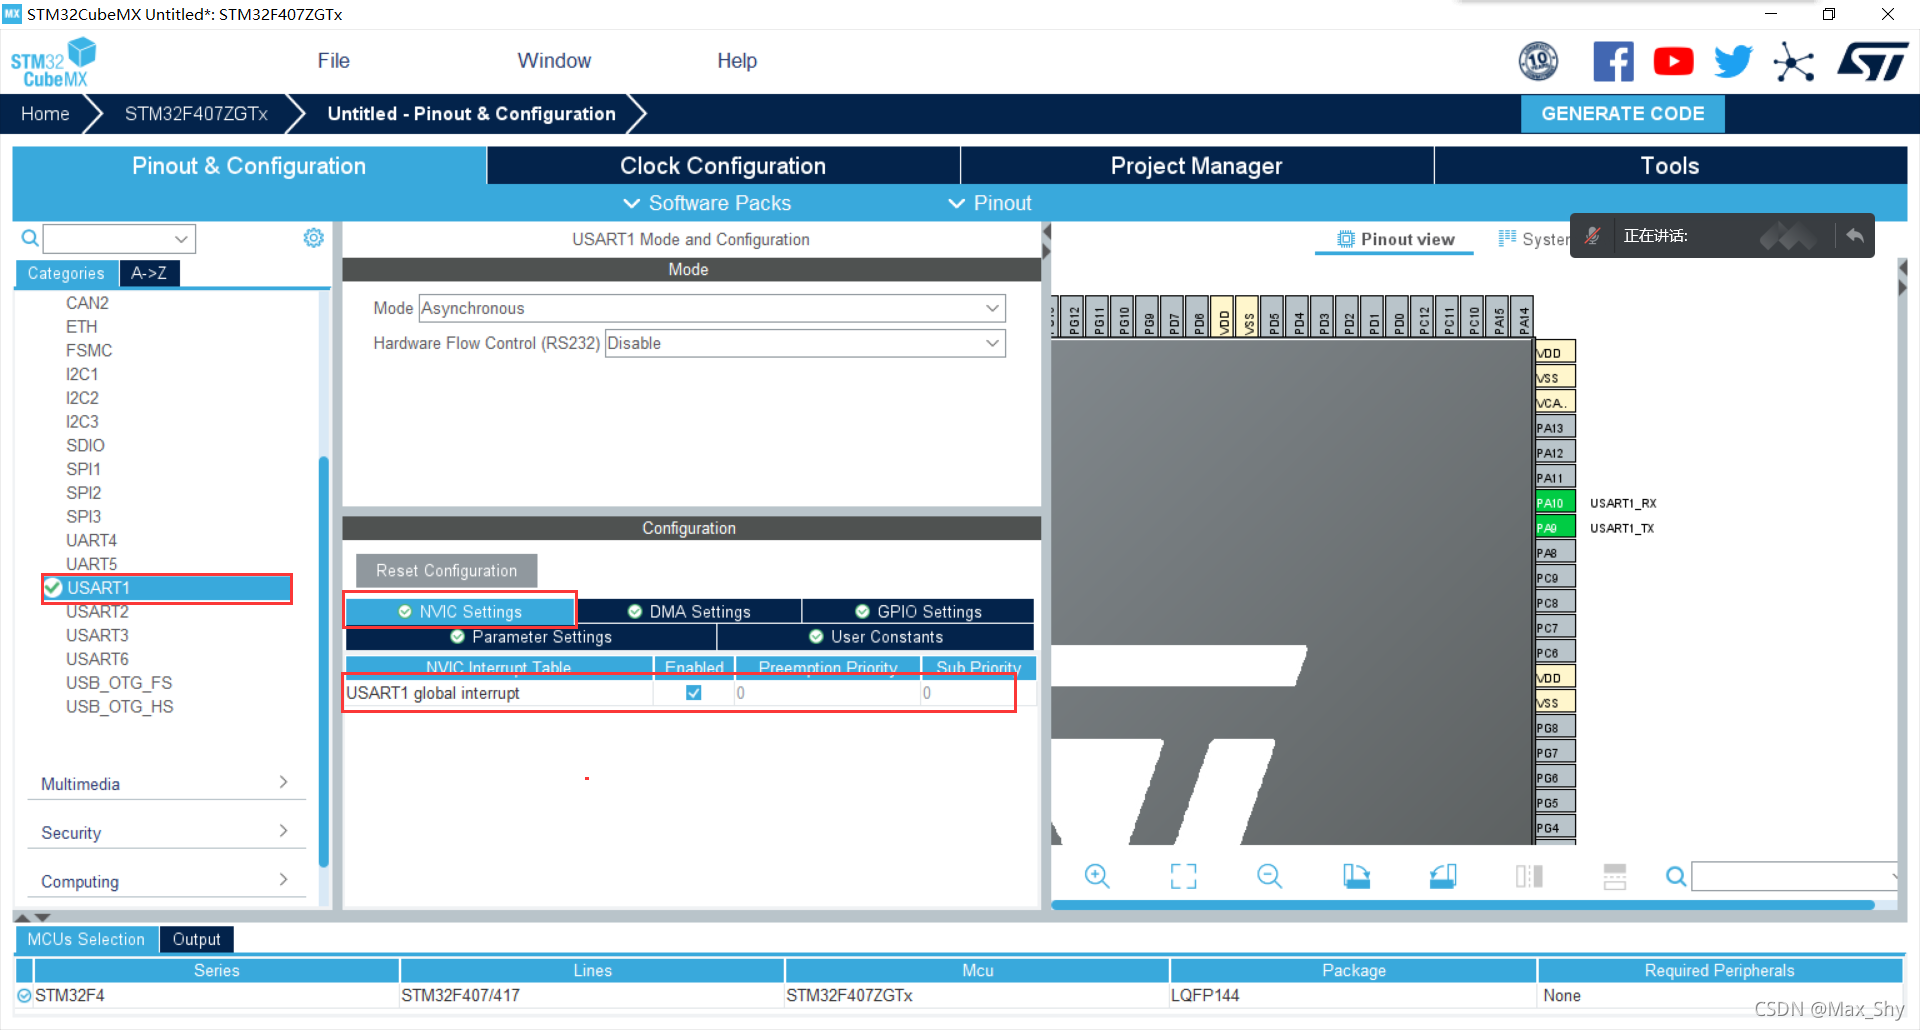
Task: Click the pin search input field
Action: click(x=1794, y=877)
